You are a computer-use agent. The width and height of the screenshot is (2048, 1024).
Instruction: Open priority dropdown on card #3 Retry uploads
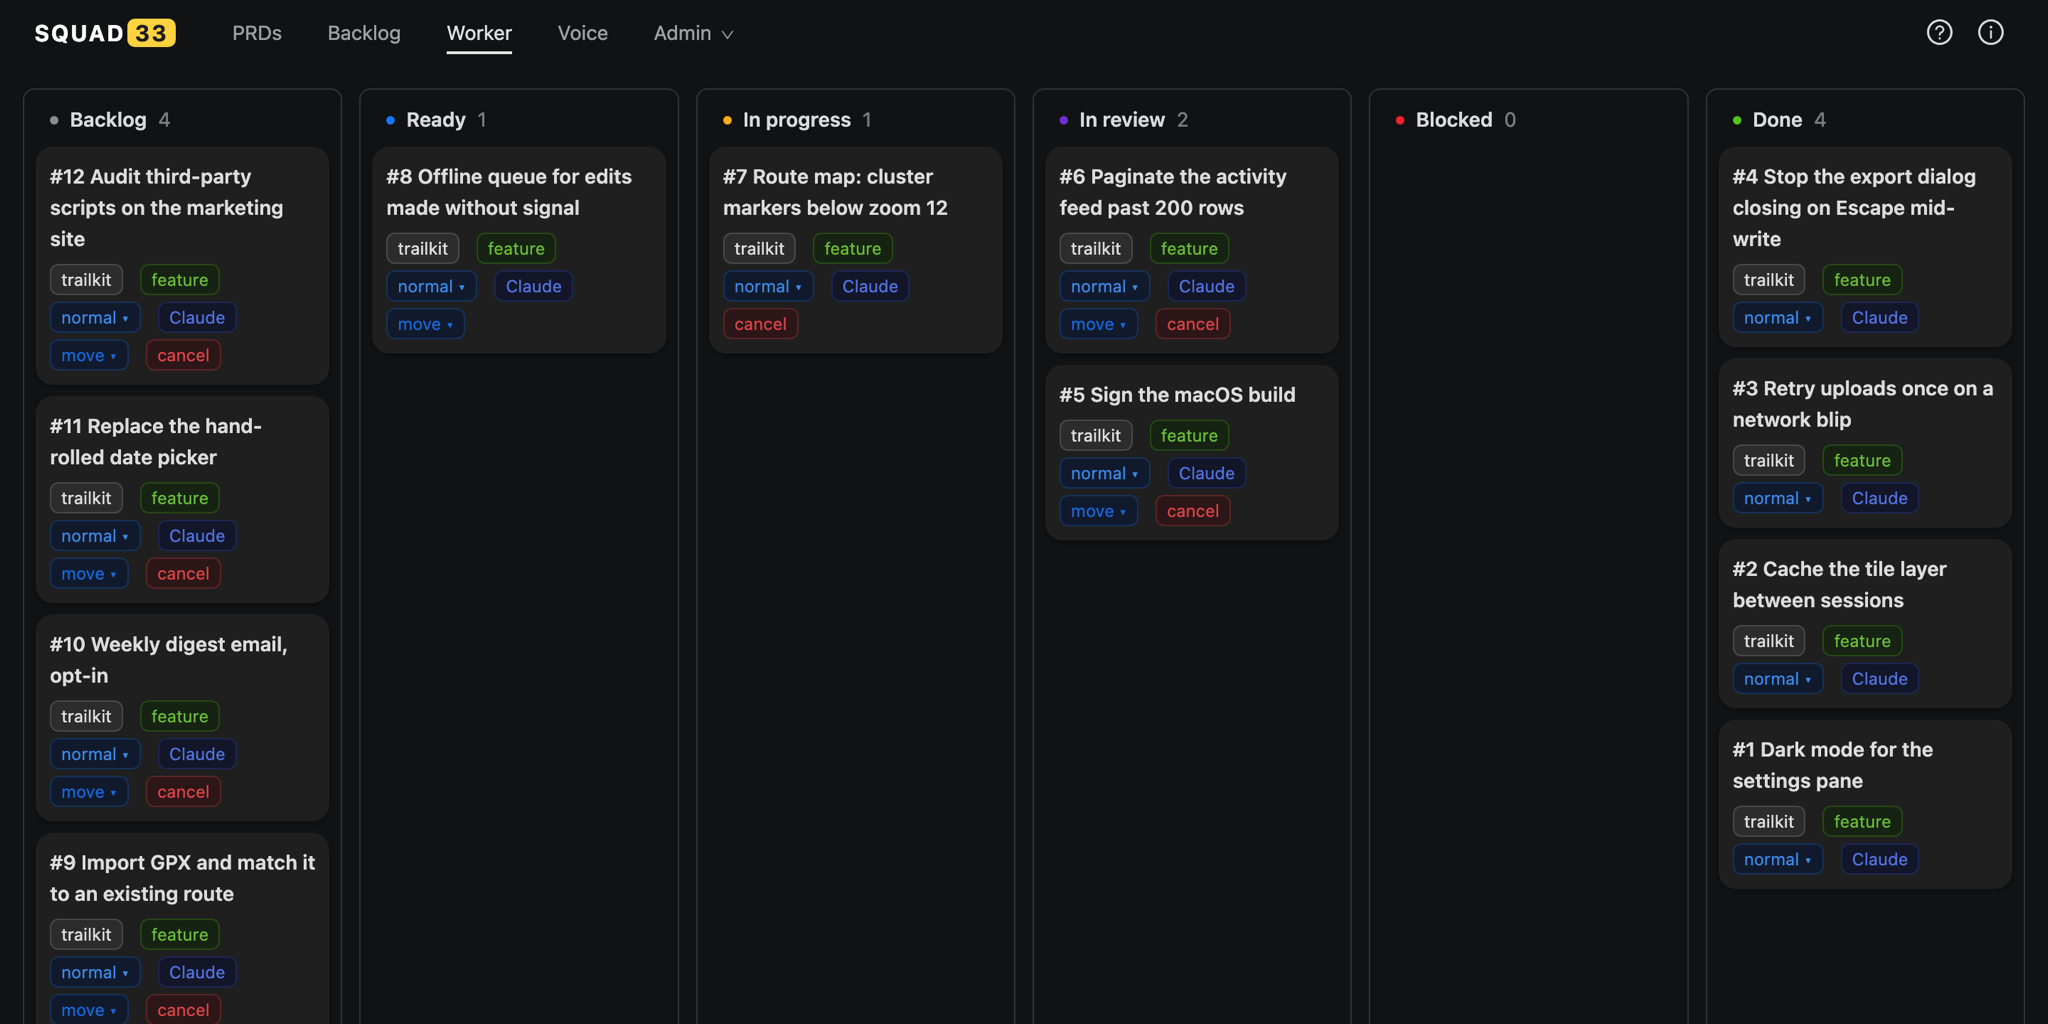(x=1777, y=498)
